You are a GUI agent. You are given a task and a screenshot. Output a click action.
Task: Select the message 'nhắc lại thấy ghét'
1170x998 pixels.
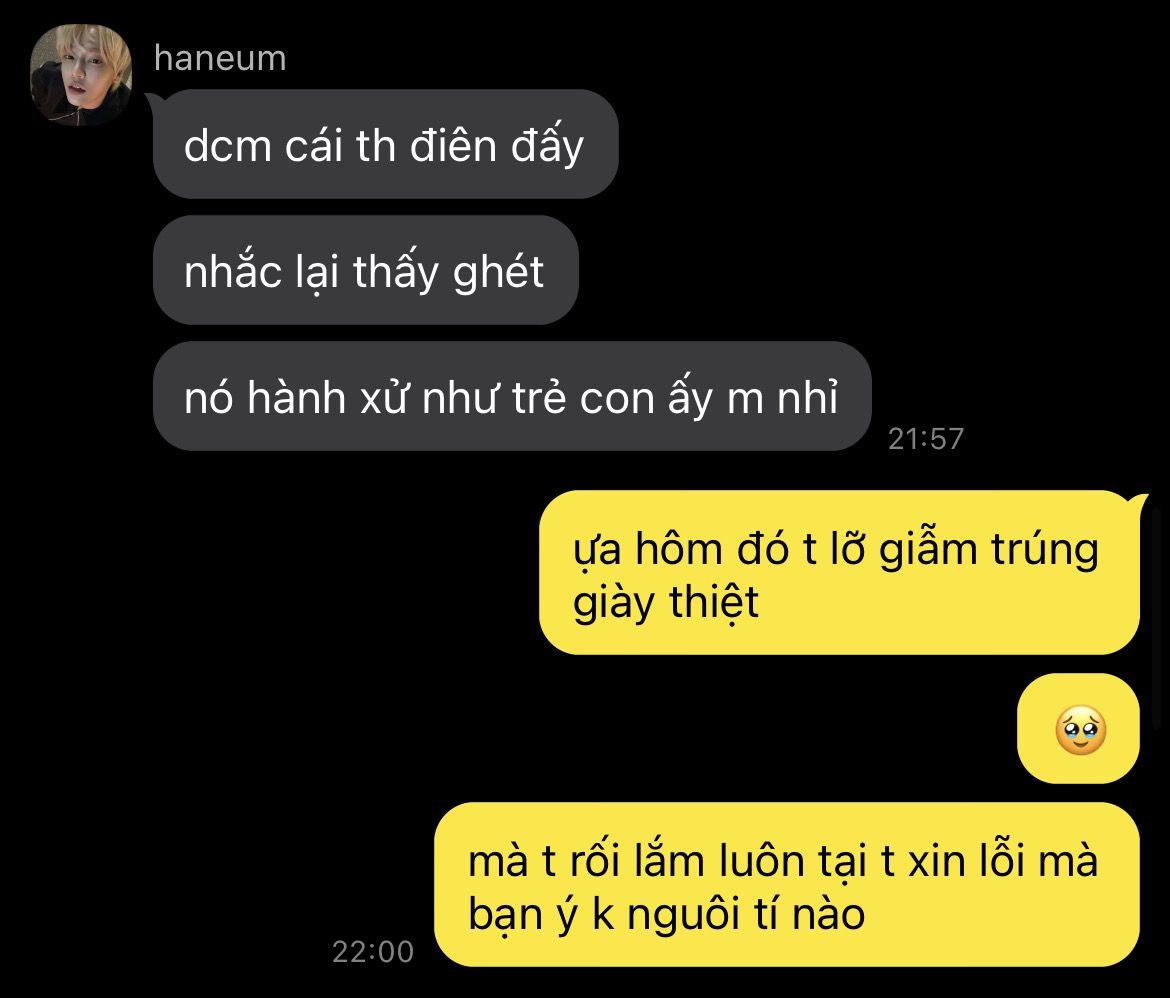(366, 270)
